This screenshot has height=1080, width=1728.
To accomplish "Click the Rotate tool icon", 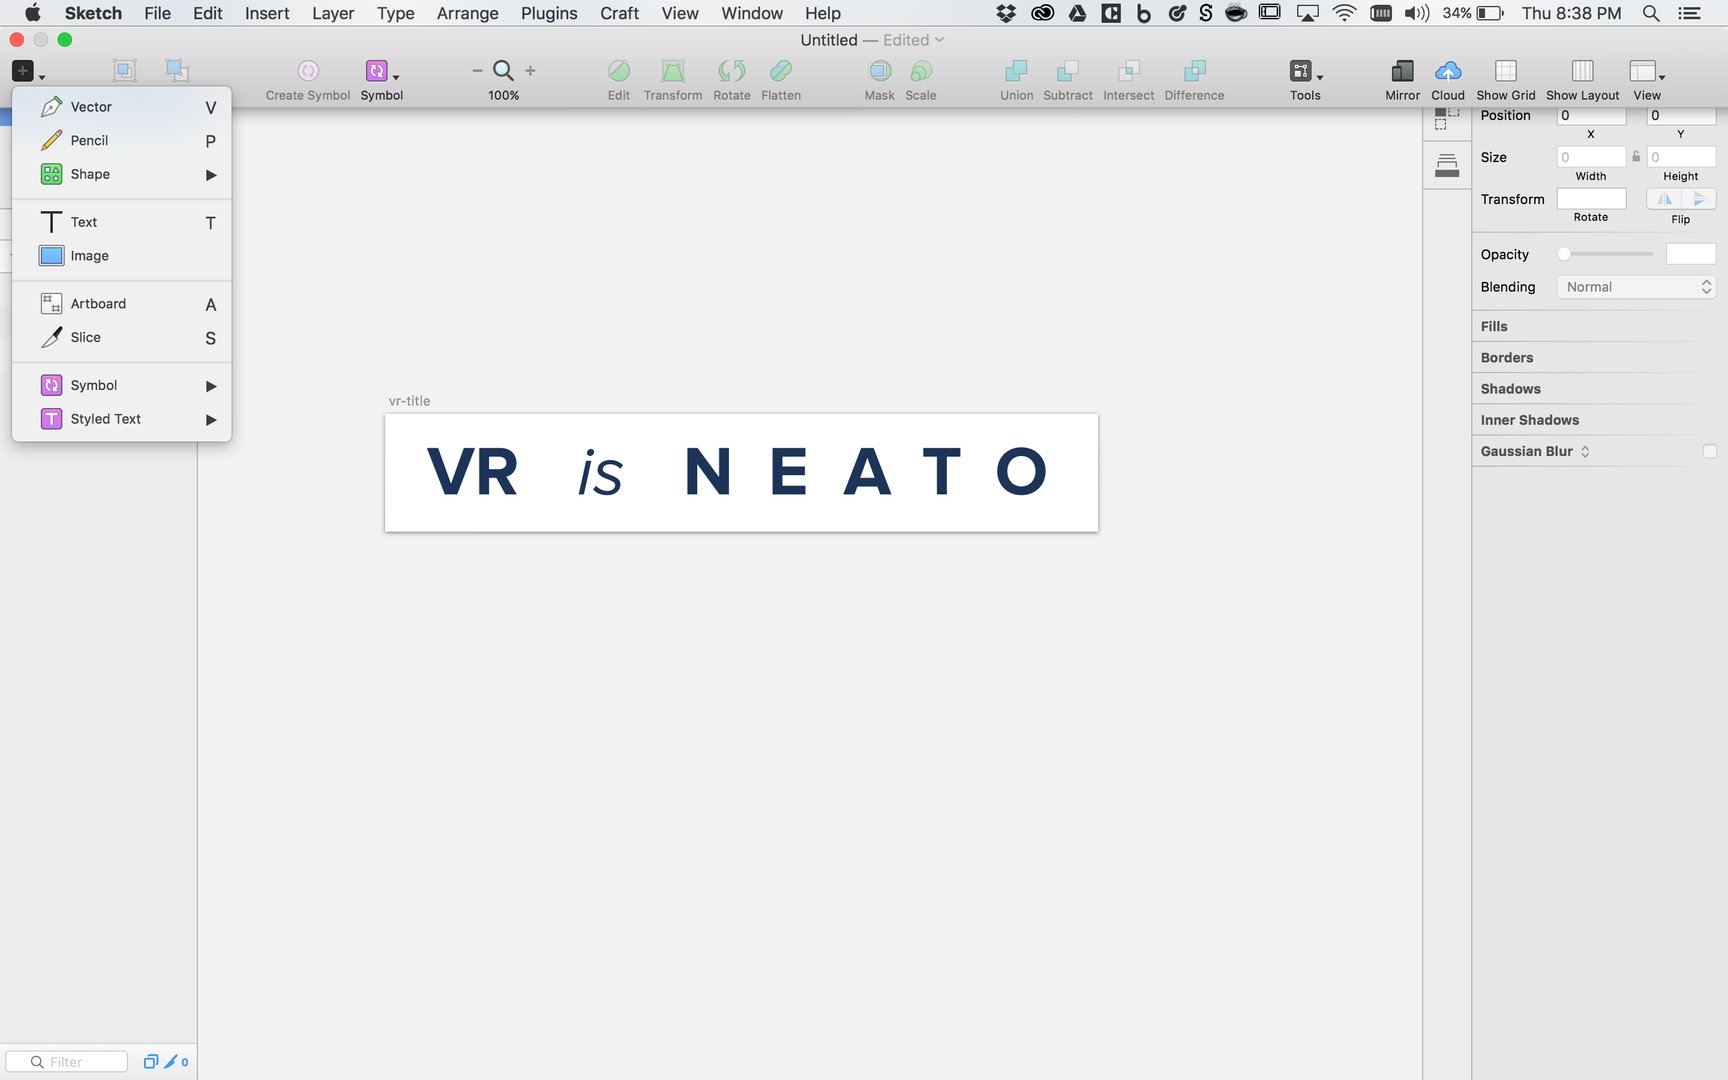I will click(x=731, y=72).
